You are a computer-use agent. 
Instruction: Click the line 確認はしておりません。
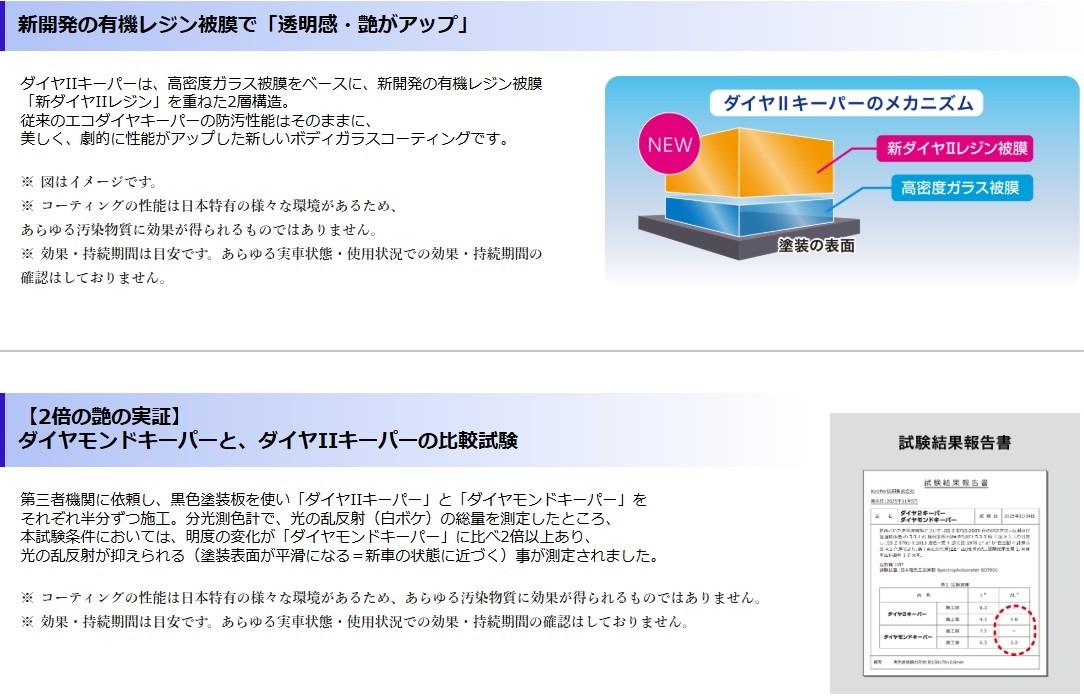point(94,278)
